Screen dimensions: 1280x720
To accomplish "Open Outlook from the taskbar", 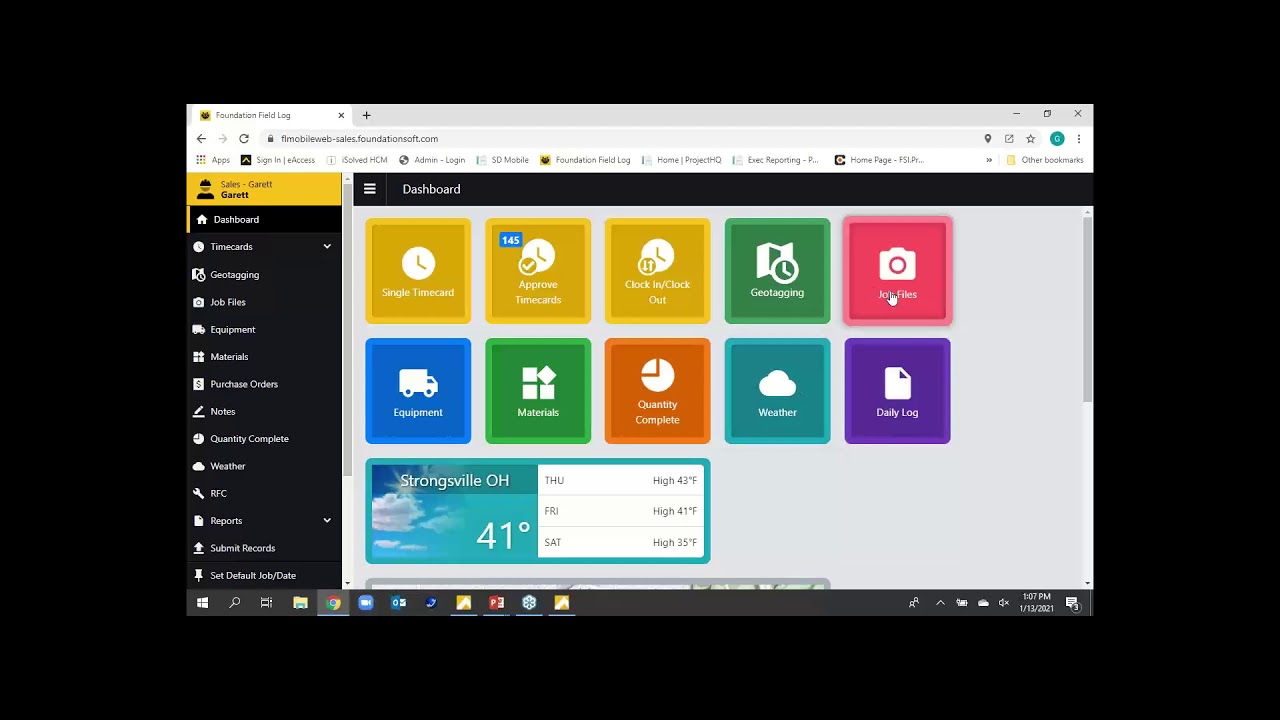I will click(398, 603).
